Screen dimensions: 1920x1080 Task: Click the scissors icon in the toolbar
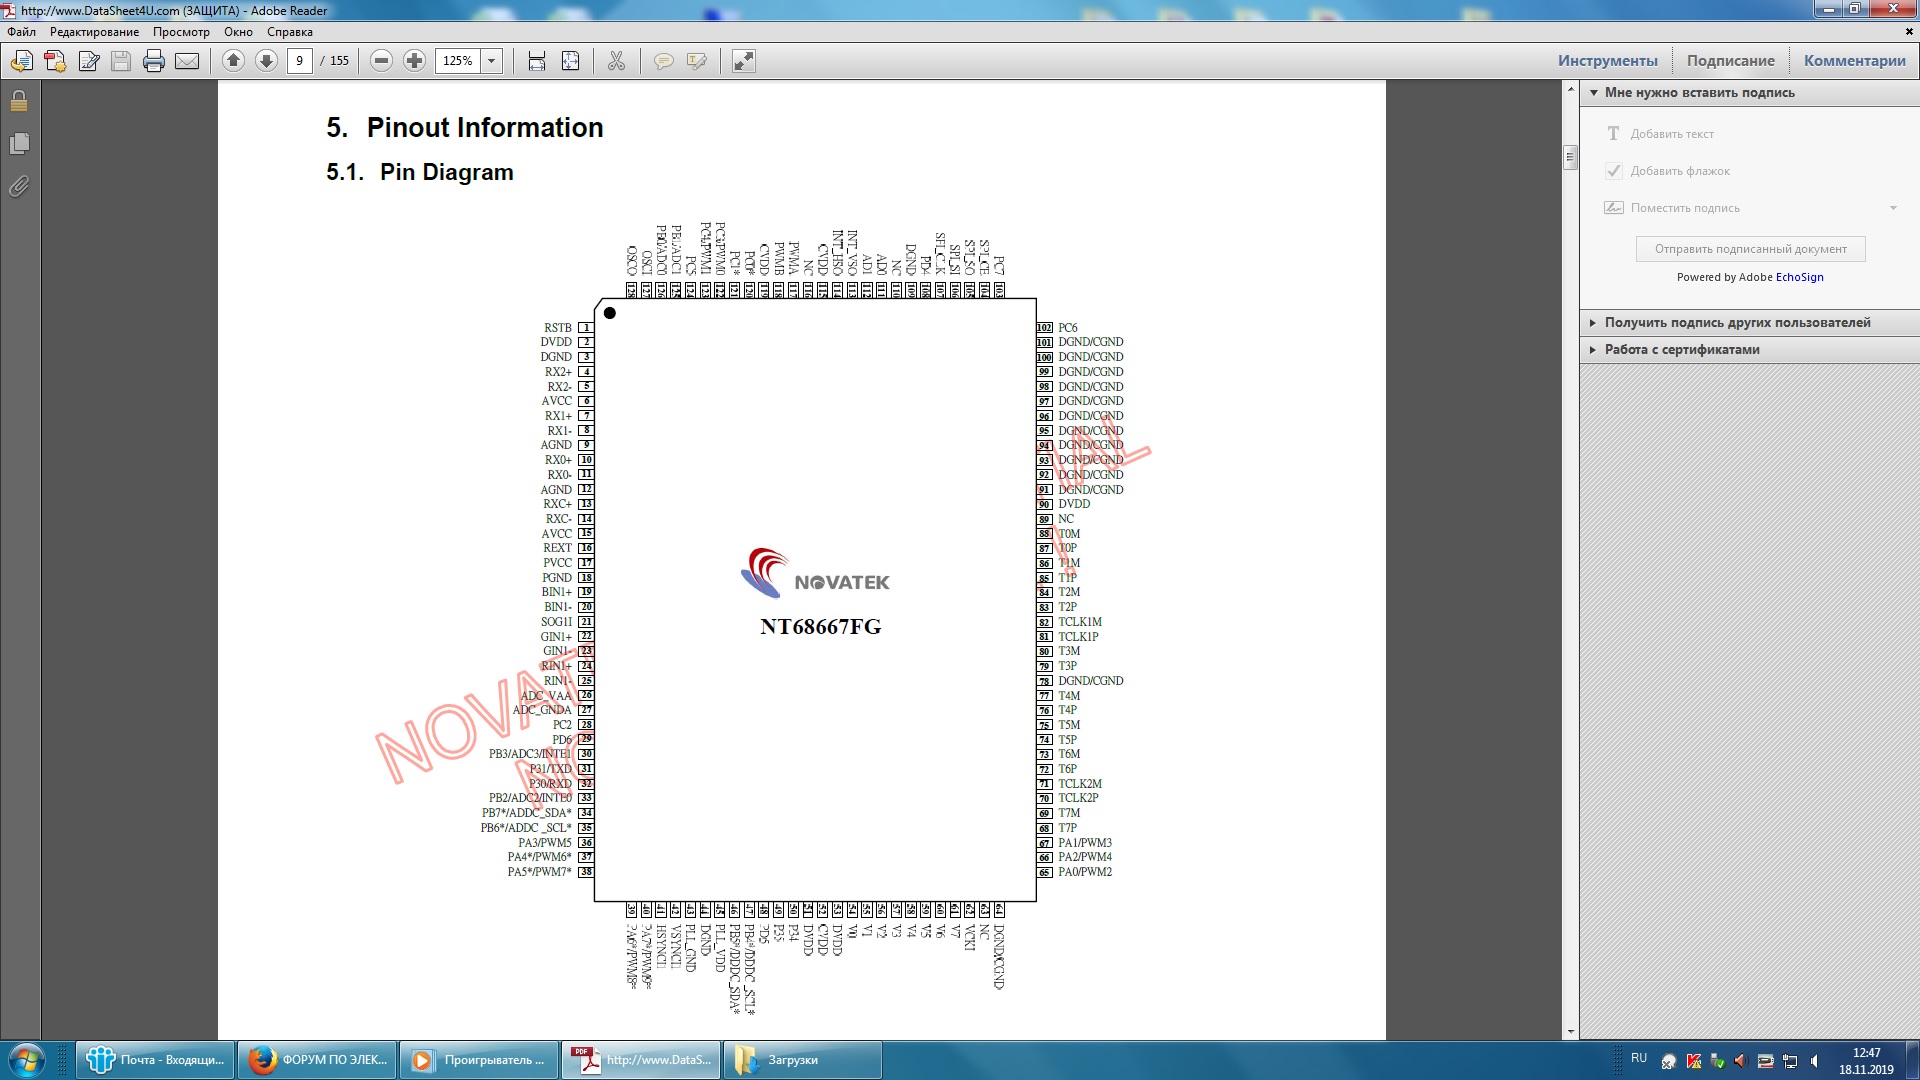point(616,61)
